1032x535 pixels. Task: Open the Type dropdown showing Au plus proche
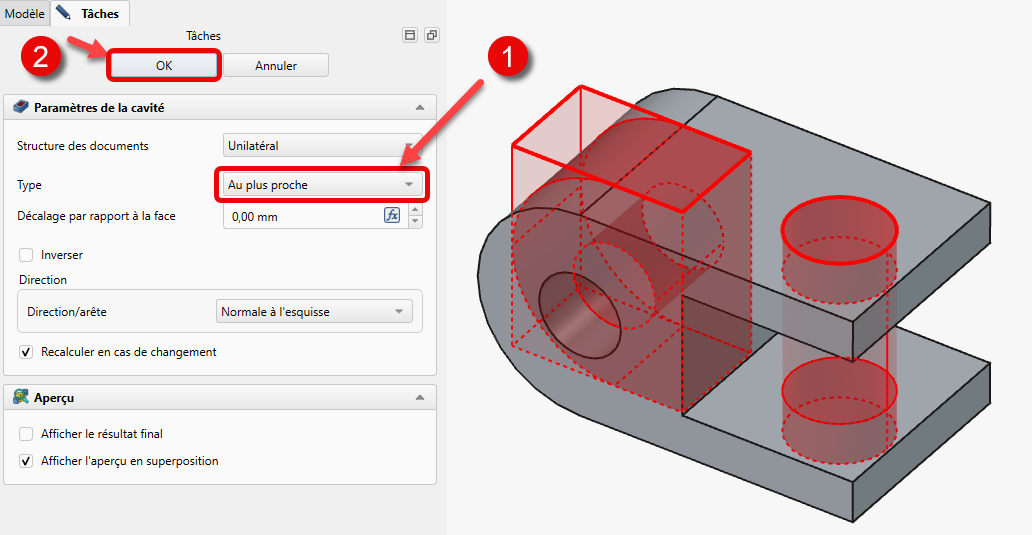[322, 185]
